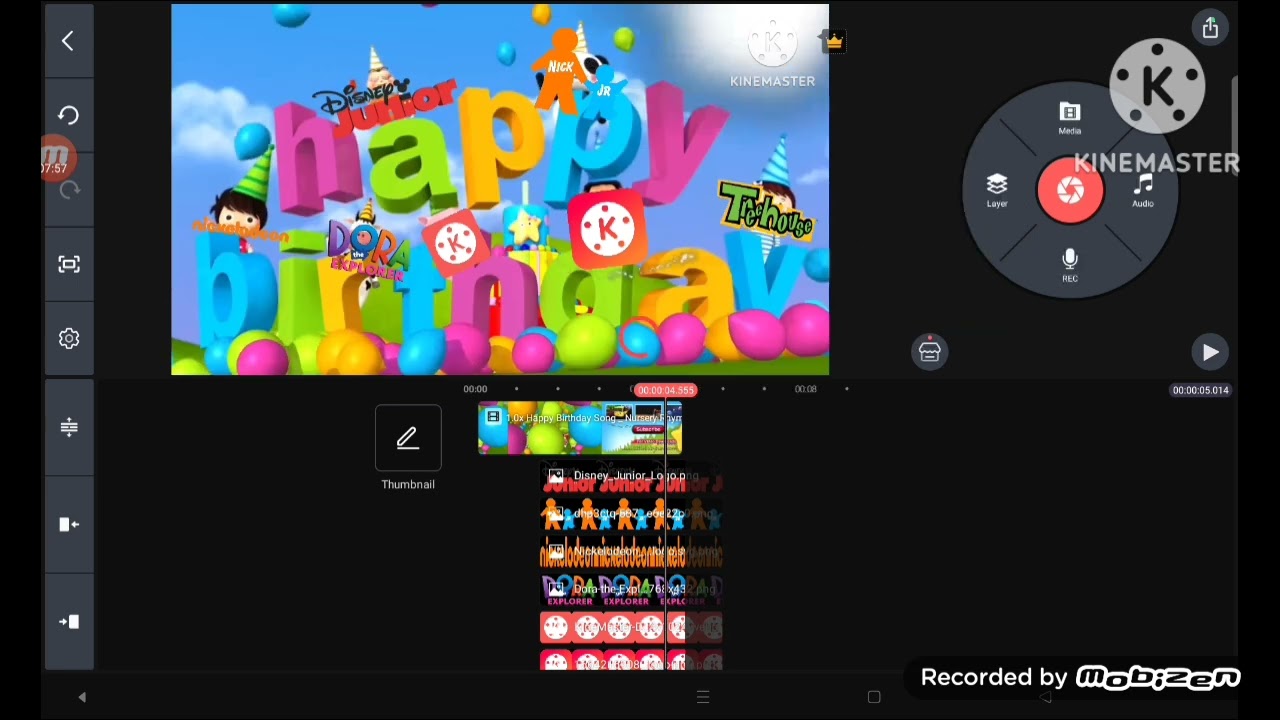Tap the Android recents navigation button
Viewport: 1280px width, 720px height.
(x=703, y=697)
